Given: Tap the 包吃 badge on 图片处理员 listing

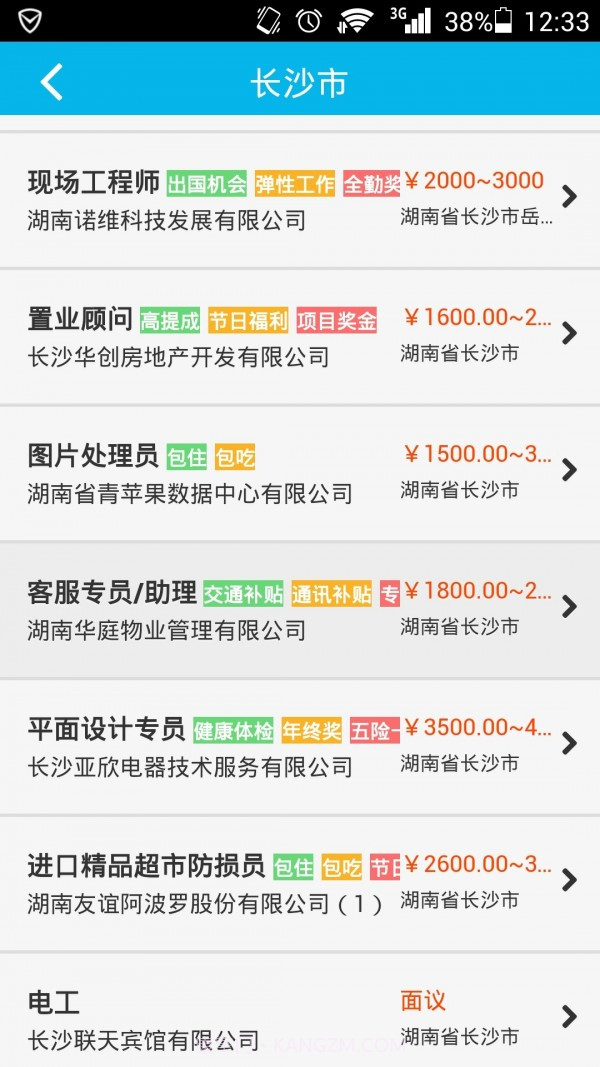Looking at the screenshot, I should tap(236, 457).
